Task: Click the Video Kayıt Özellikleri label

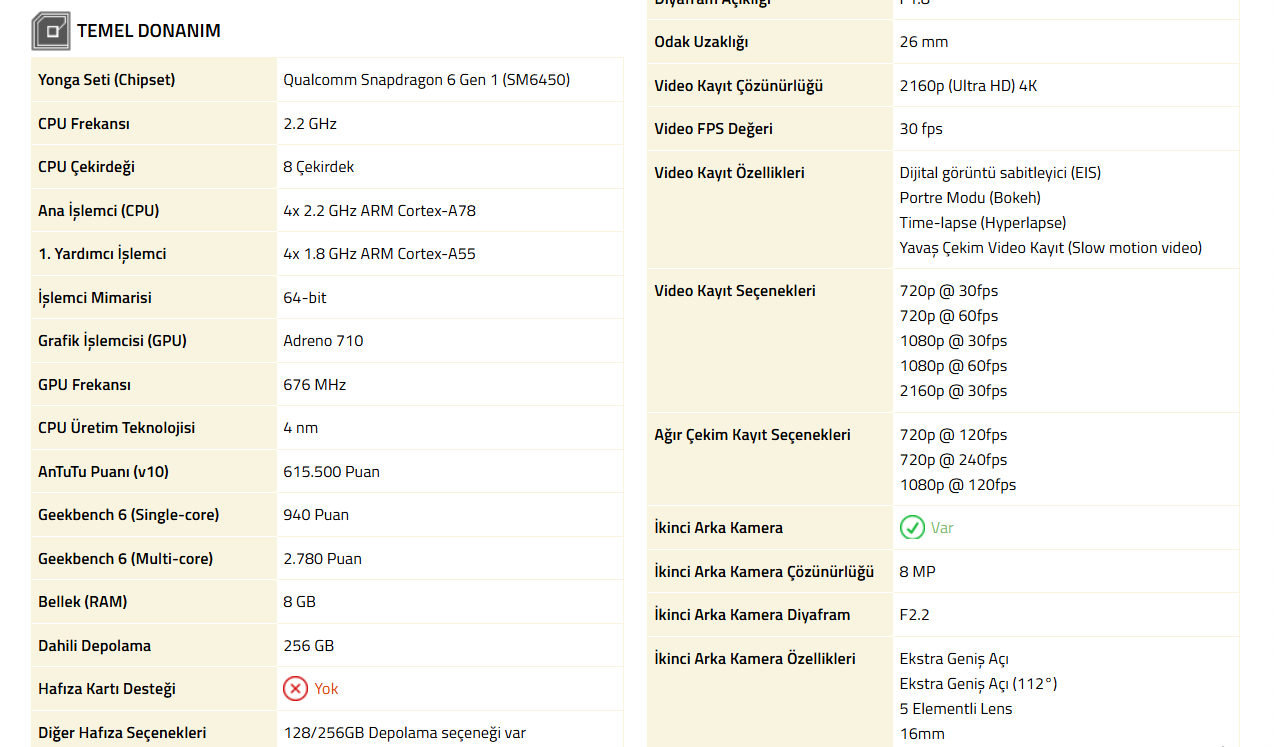Action: 729,173
